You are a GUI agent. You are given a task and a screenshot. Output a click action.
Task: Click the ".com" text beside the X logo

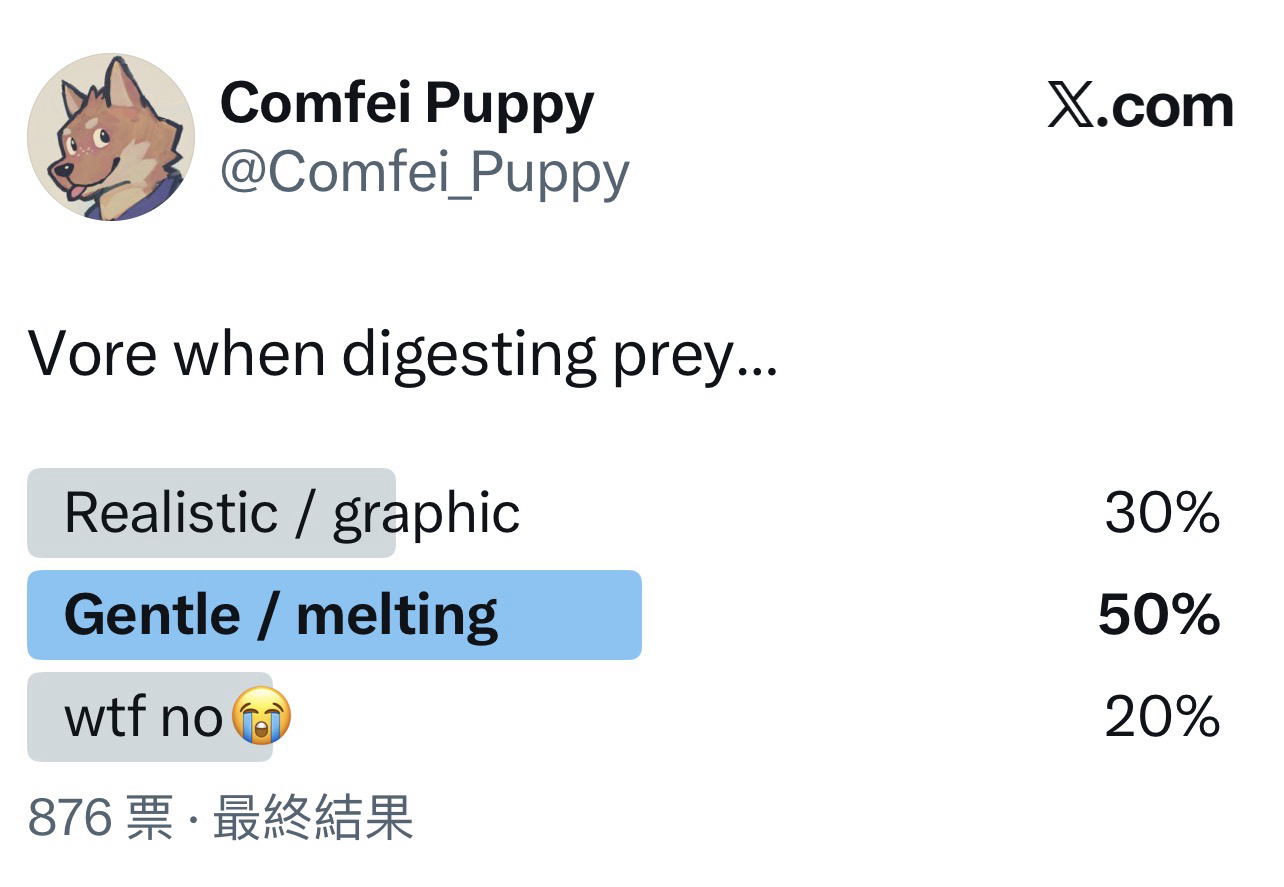click(1165, 106)
